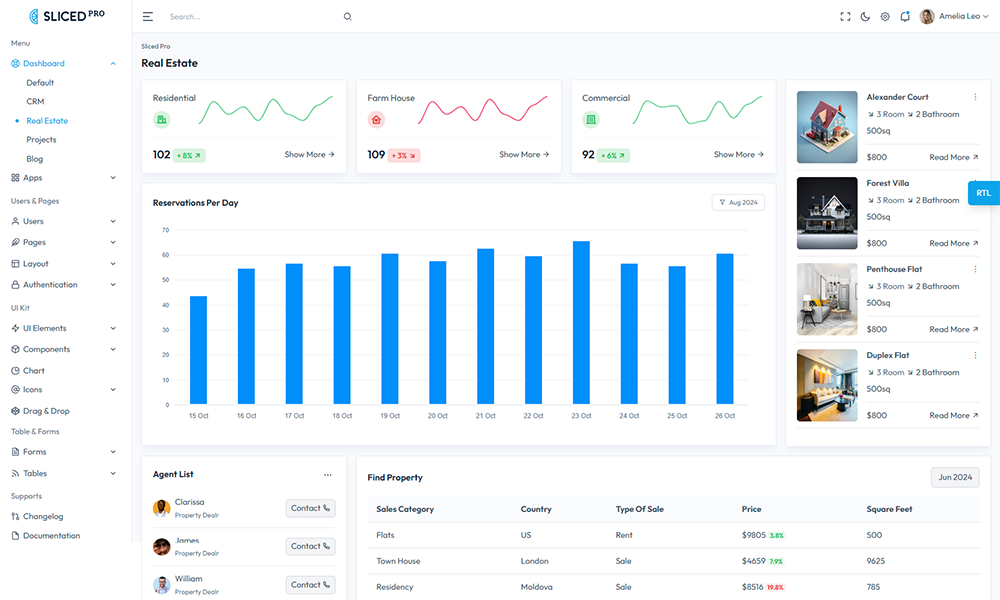Screen dimensions: 1000x600
Task: Click the fullscreen icon in the top bar
Action: coord(845,17)
